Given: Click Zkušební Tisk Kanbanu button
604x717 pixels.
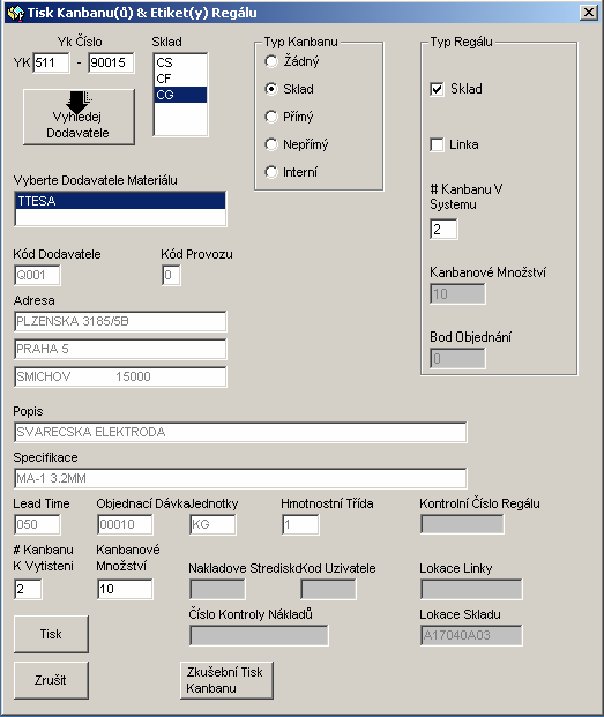Looking at the screenshot, I should (x=227, y=680).
